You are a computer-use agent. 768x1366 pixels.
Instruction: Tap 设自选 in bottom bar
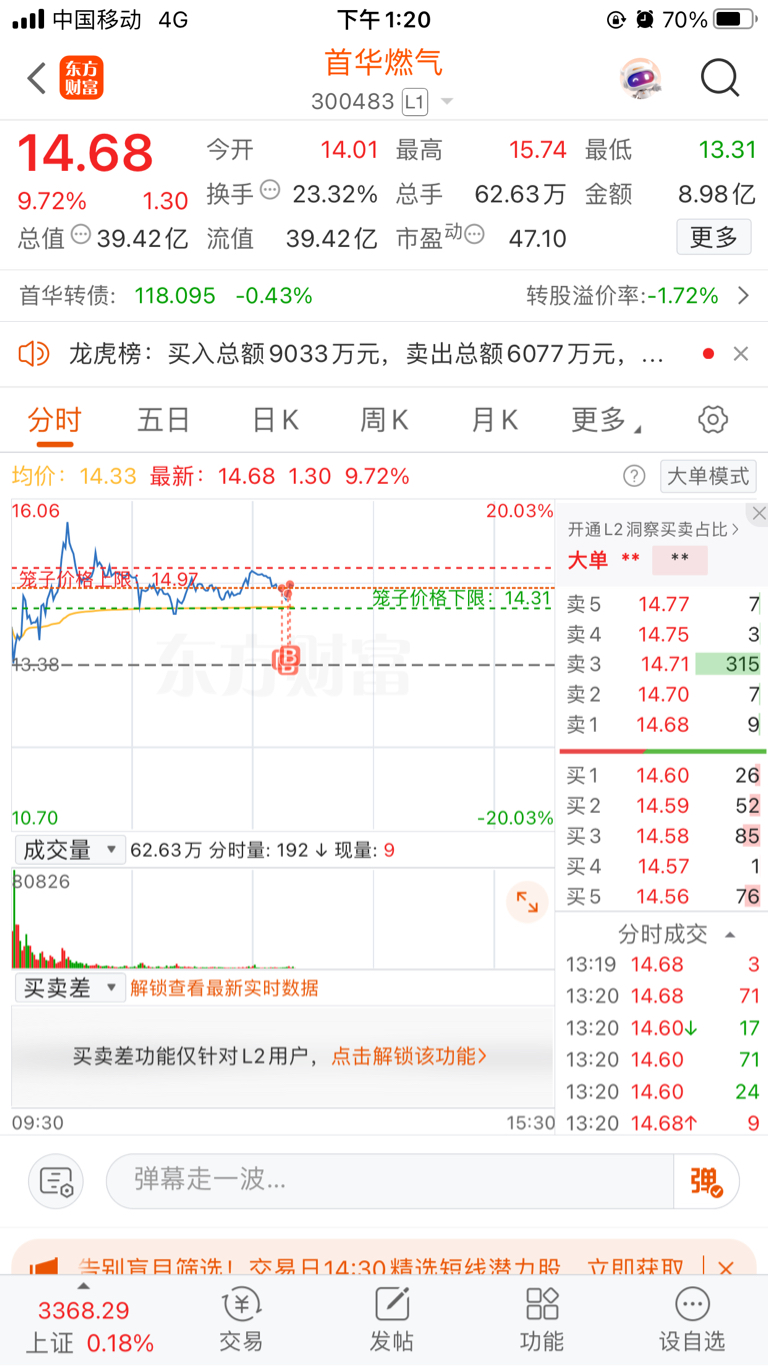point(692,1320)
